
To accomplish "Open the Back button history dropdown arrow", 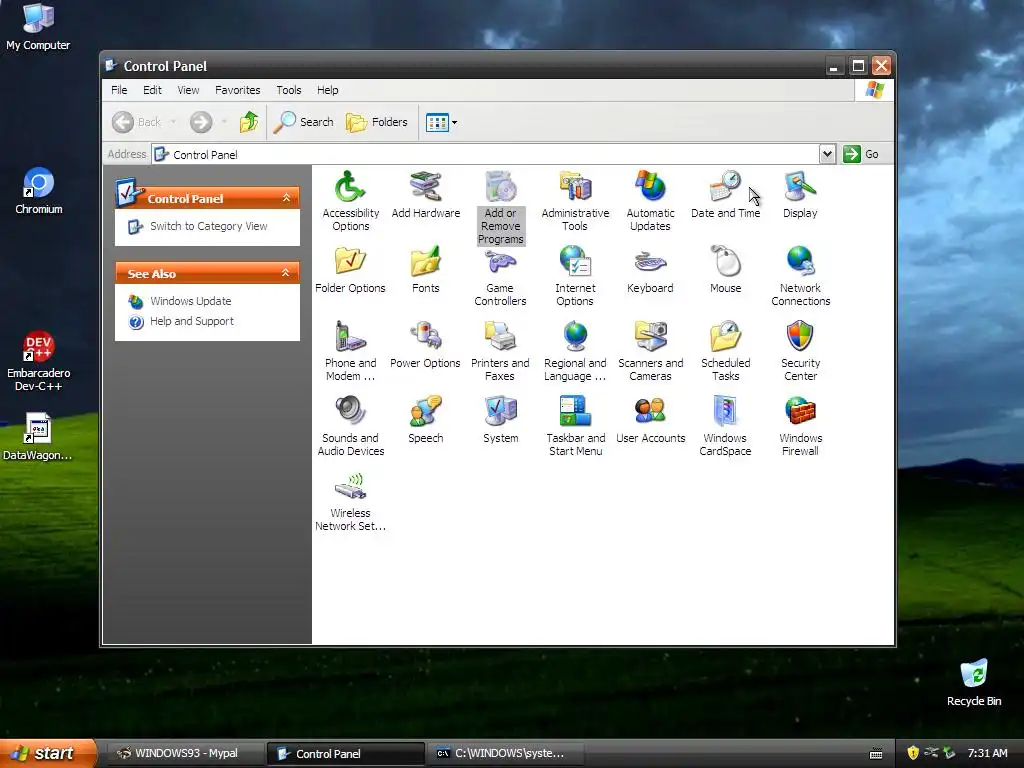I will tap(173, 122).
